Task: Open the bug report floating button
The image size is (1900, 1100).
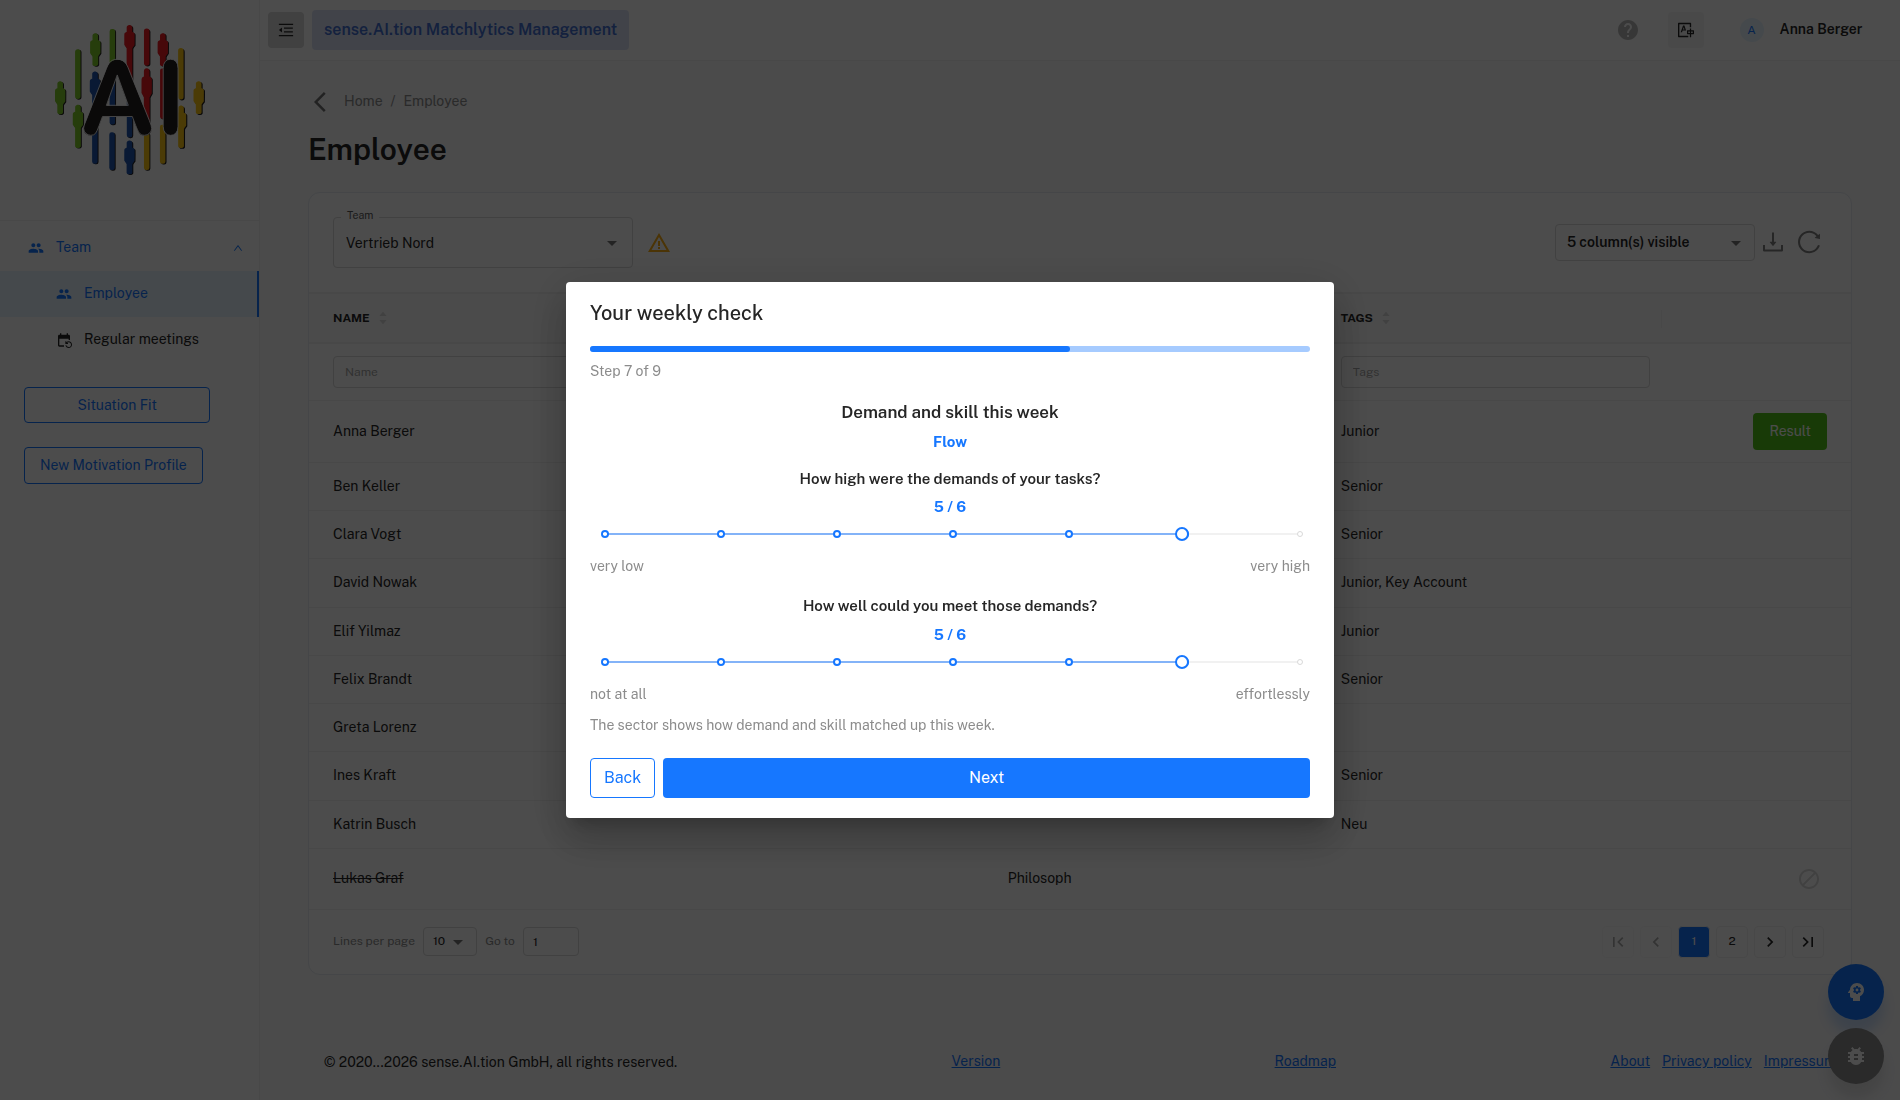Action: pyautogui.click(x=1856, y=1056)
